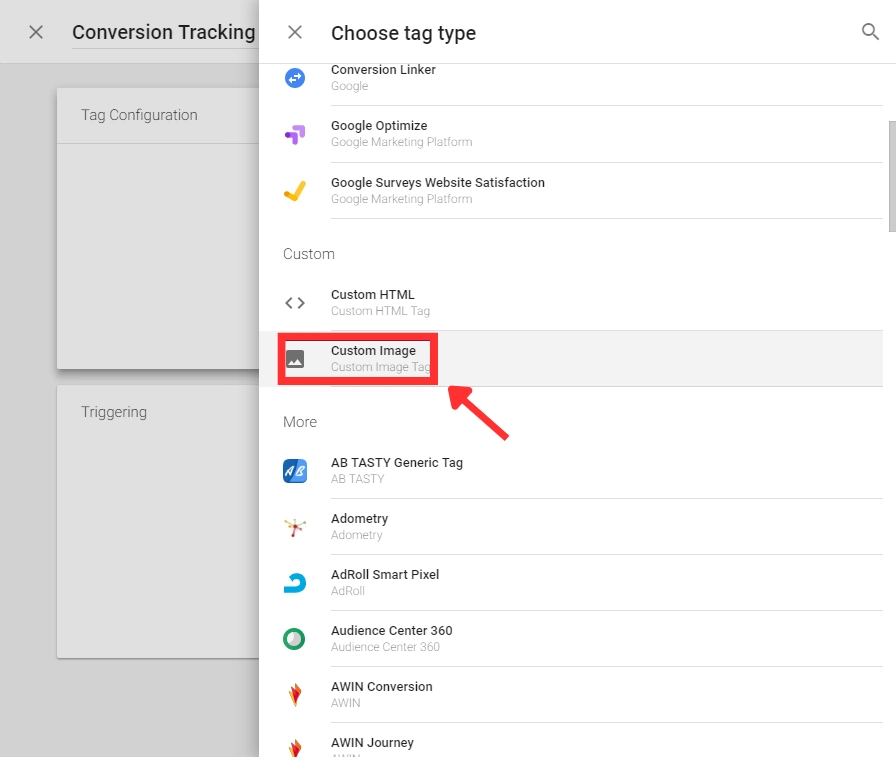Click the Conversion Linker icon

coord(295,78)
